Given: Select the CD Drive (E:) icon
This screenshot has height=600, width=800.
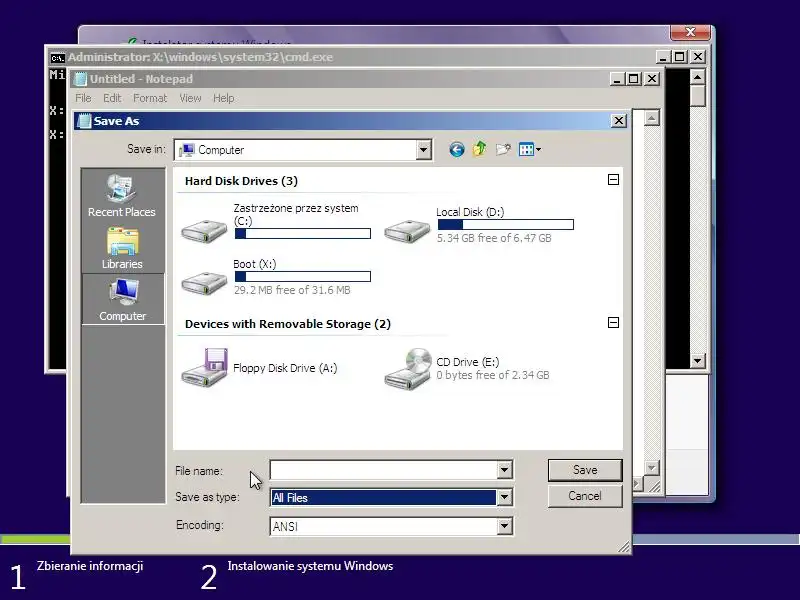Looking at the screenshot, I should coord(407,368).
